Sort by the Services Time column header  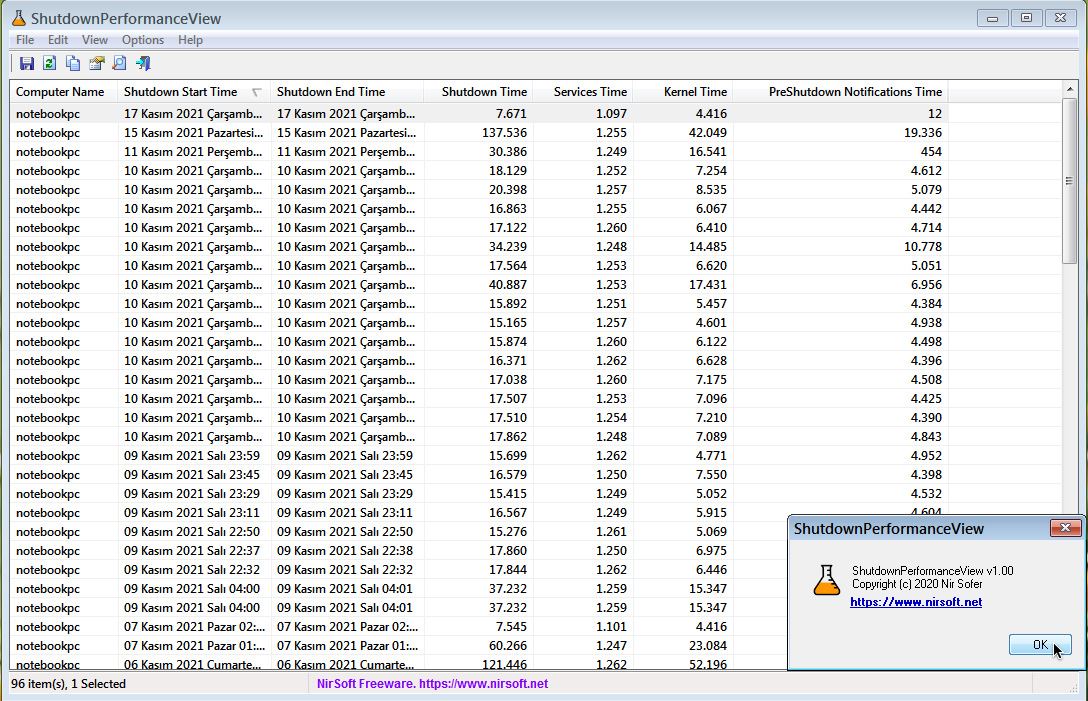point(582,92)
